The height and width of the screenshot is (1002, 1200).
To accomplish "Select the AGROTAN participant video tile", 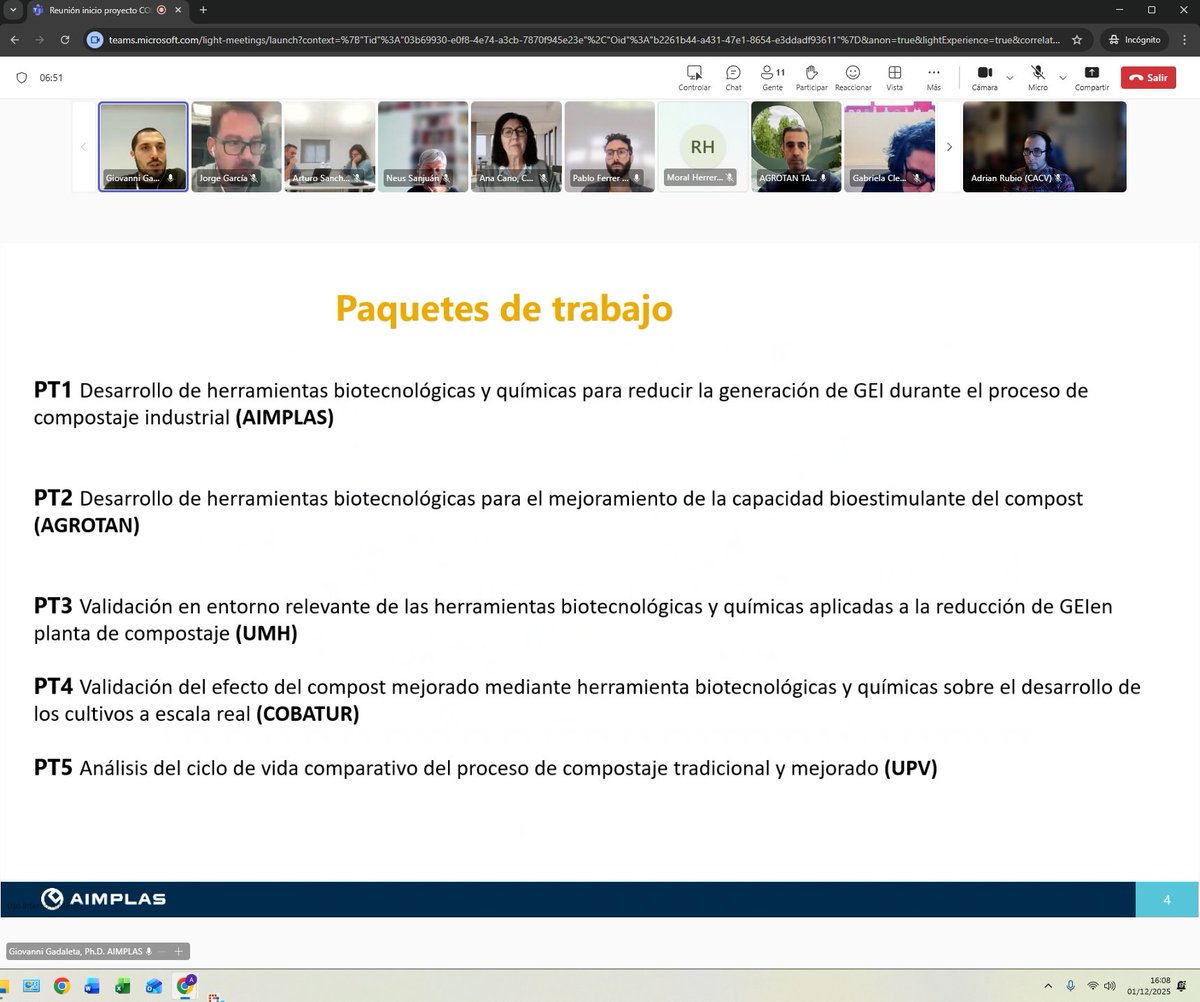I will 796,147.
